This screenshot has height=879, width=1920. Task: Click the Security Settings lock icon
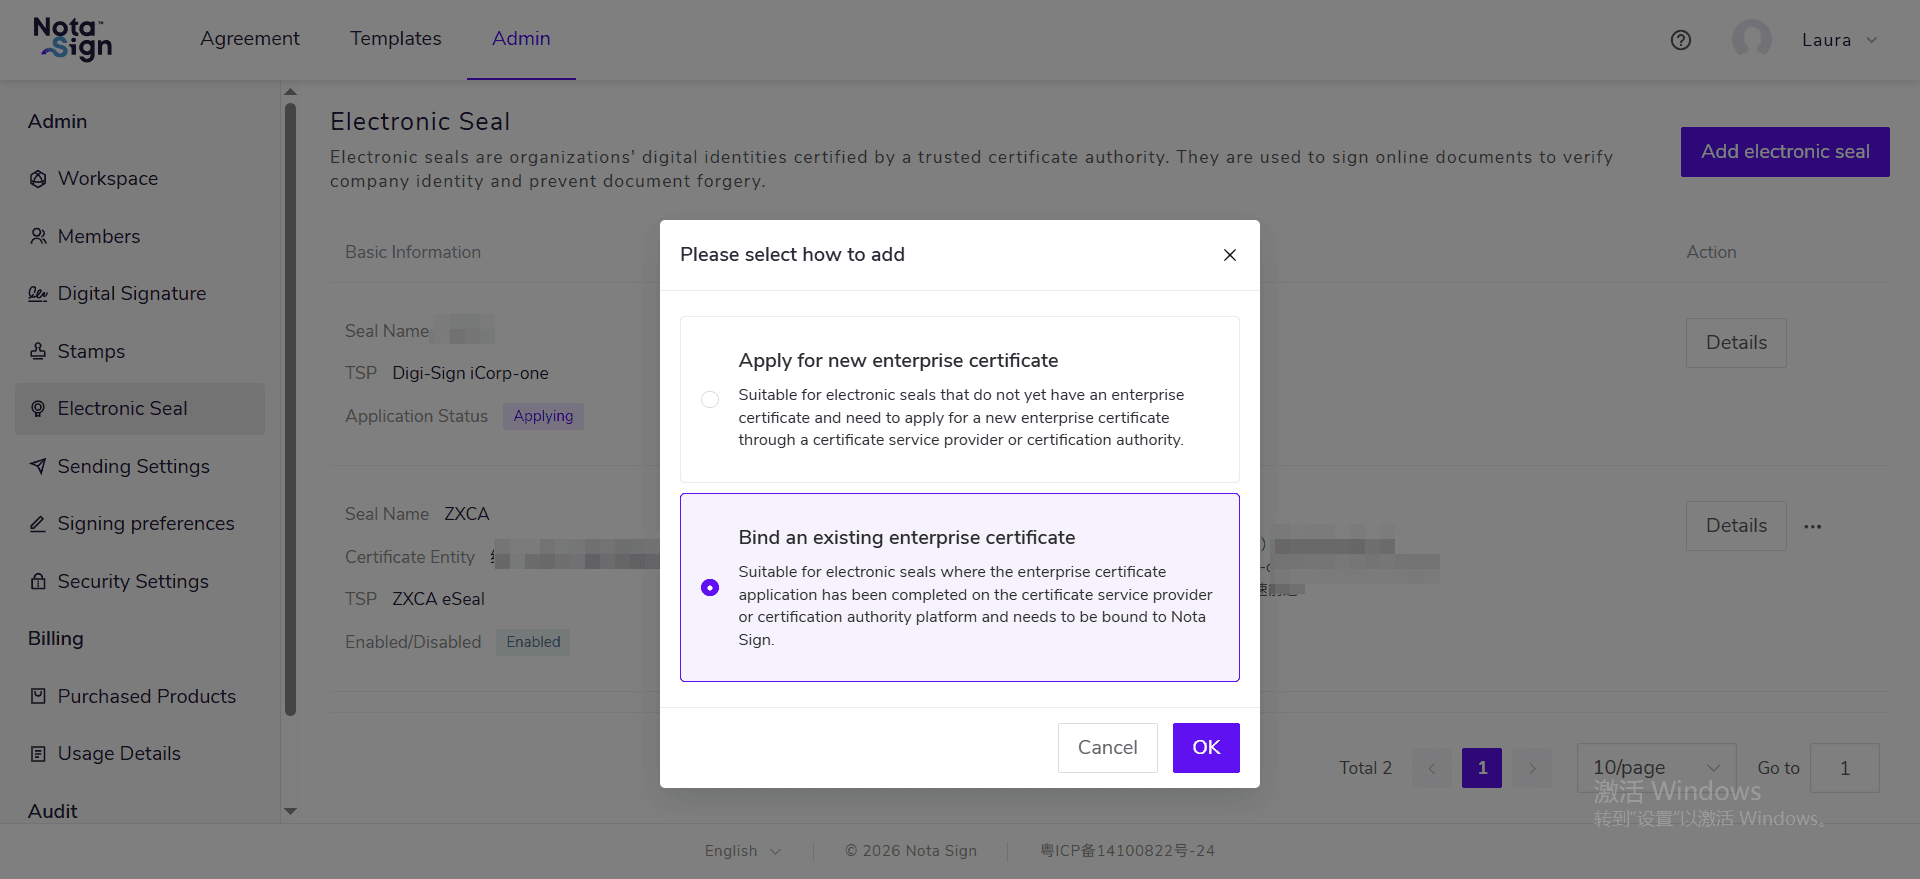coord(38,581)
